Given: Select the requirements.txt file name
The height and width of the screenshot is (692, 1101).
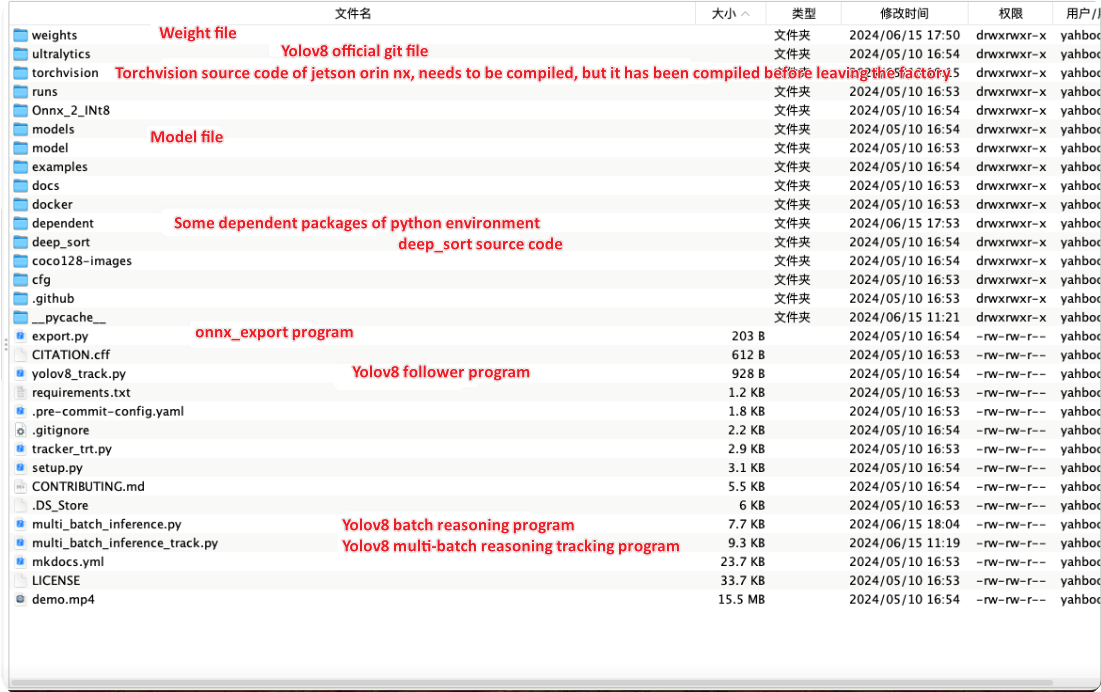Looking at the screenshot, I should click(x=81, y=393).
